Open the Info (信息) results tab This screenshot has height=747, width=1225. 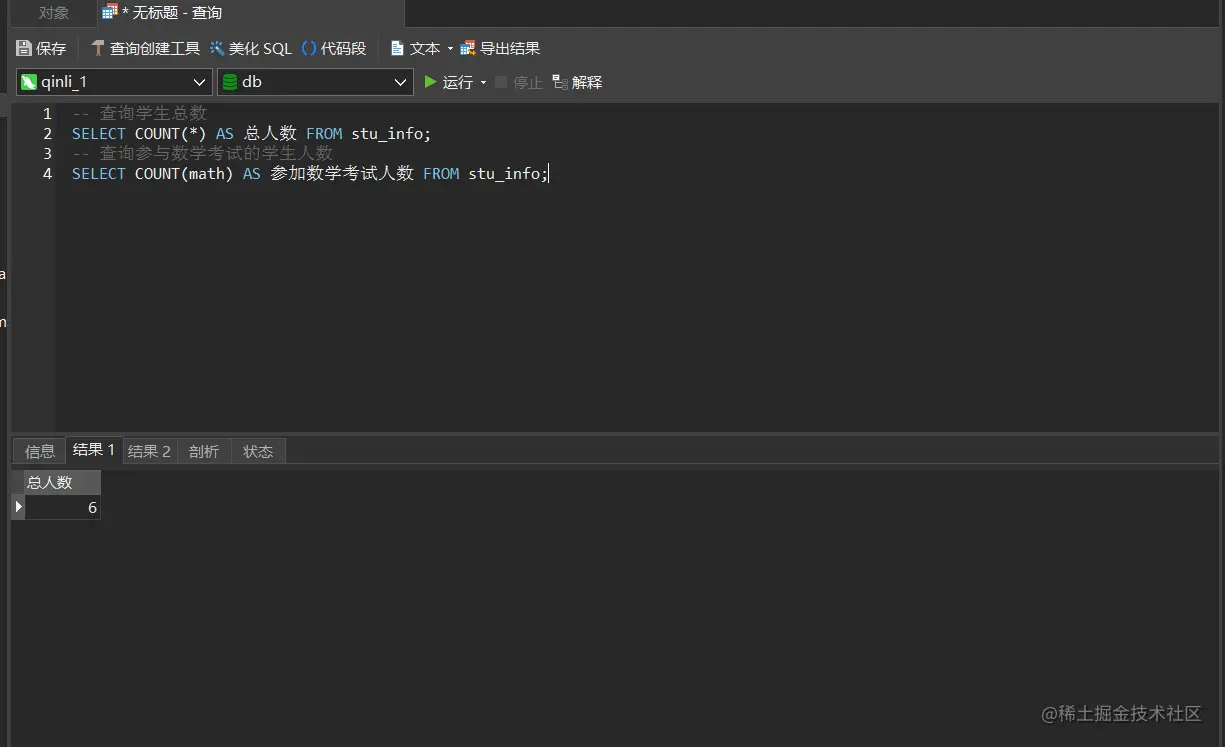tap(40, 451)
